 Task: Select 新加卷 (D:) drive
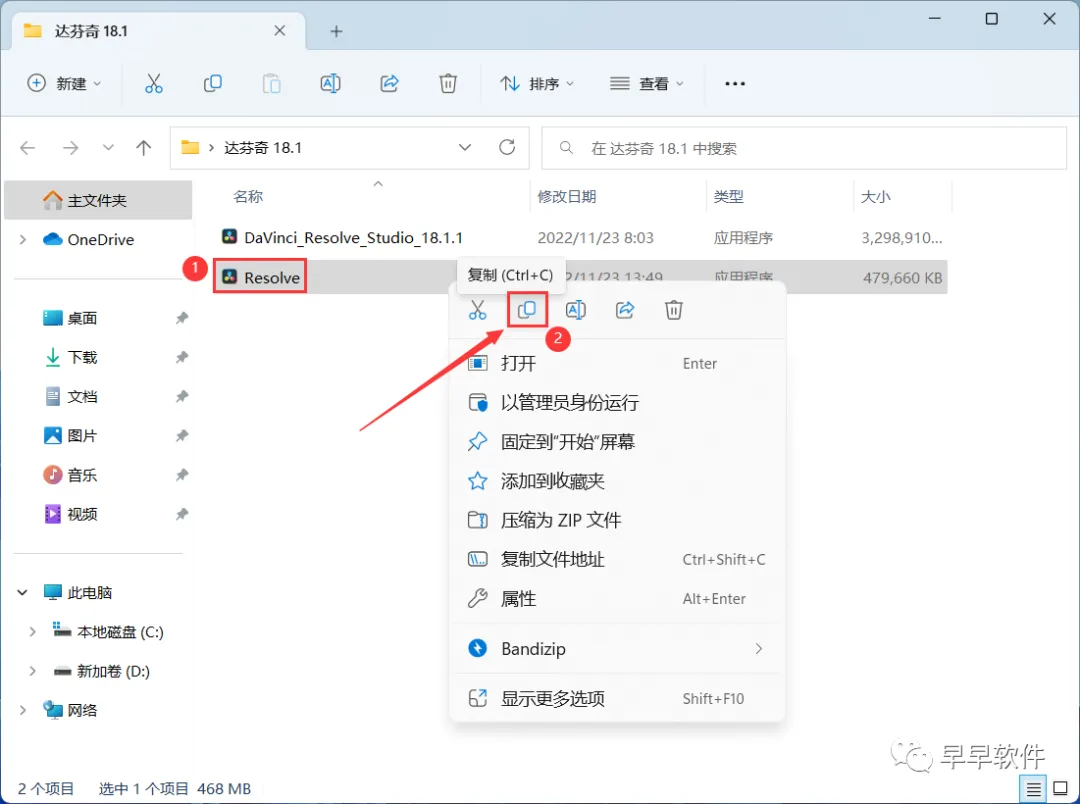pos(113,671)
